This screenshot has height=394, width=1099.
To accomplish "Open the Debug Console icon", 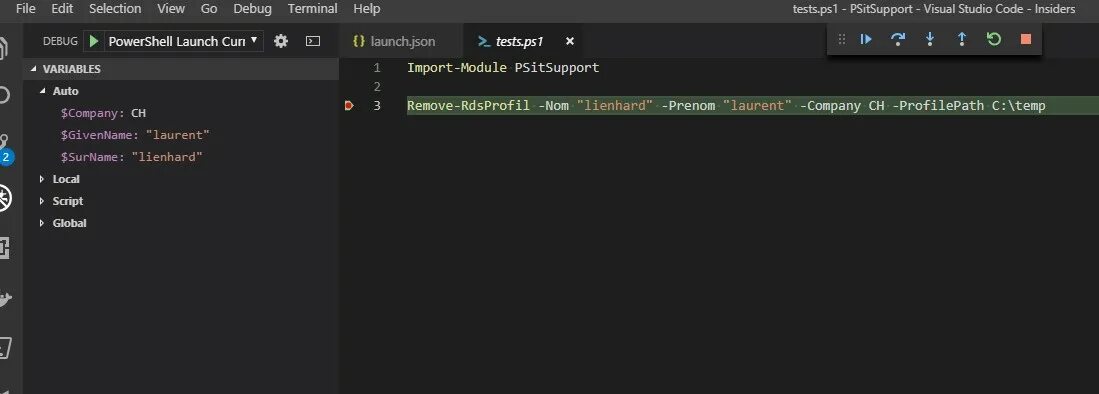I will (x=313, y=41).
